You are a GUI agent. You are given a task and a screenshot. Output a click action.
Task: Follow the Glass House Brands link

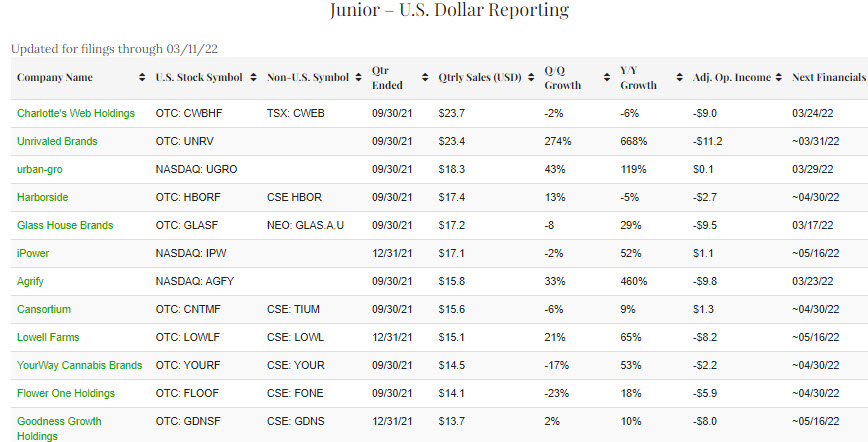[65, 225]
